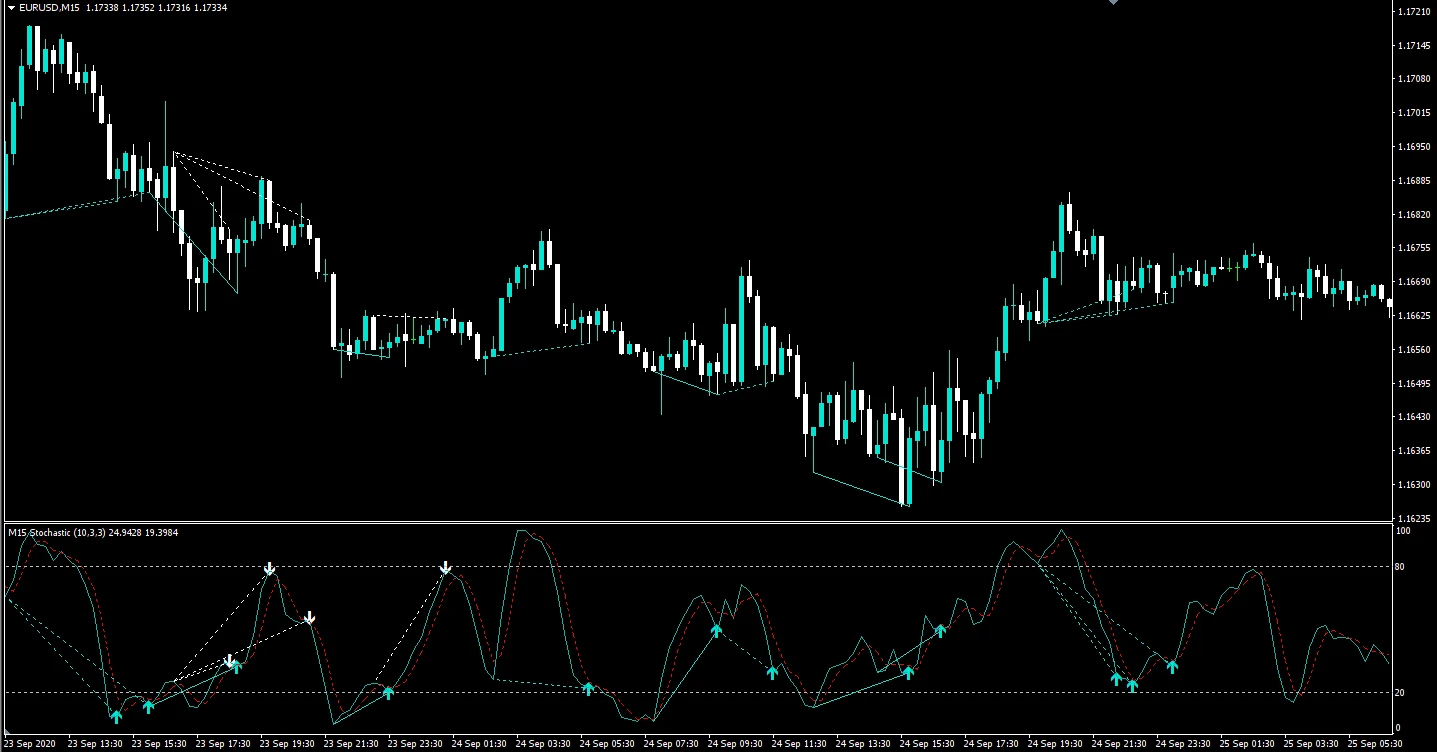Screen dimensions: 1437x752
Task: Select the leftmost cyan up arrow in Stochastic panel
Action: point(116,715)
